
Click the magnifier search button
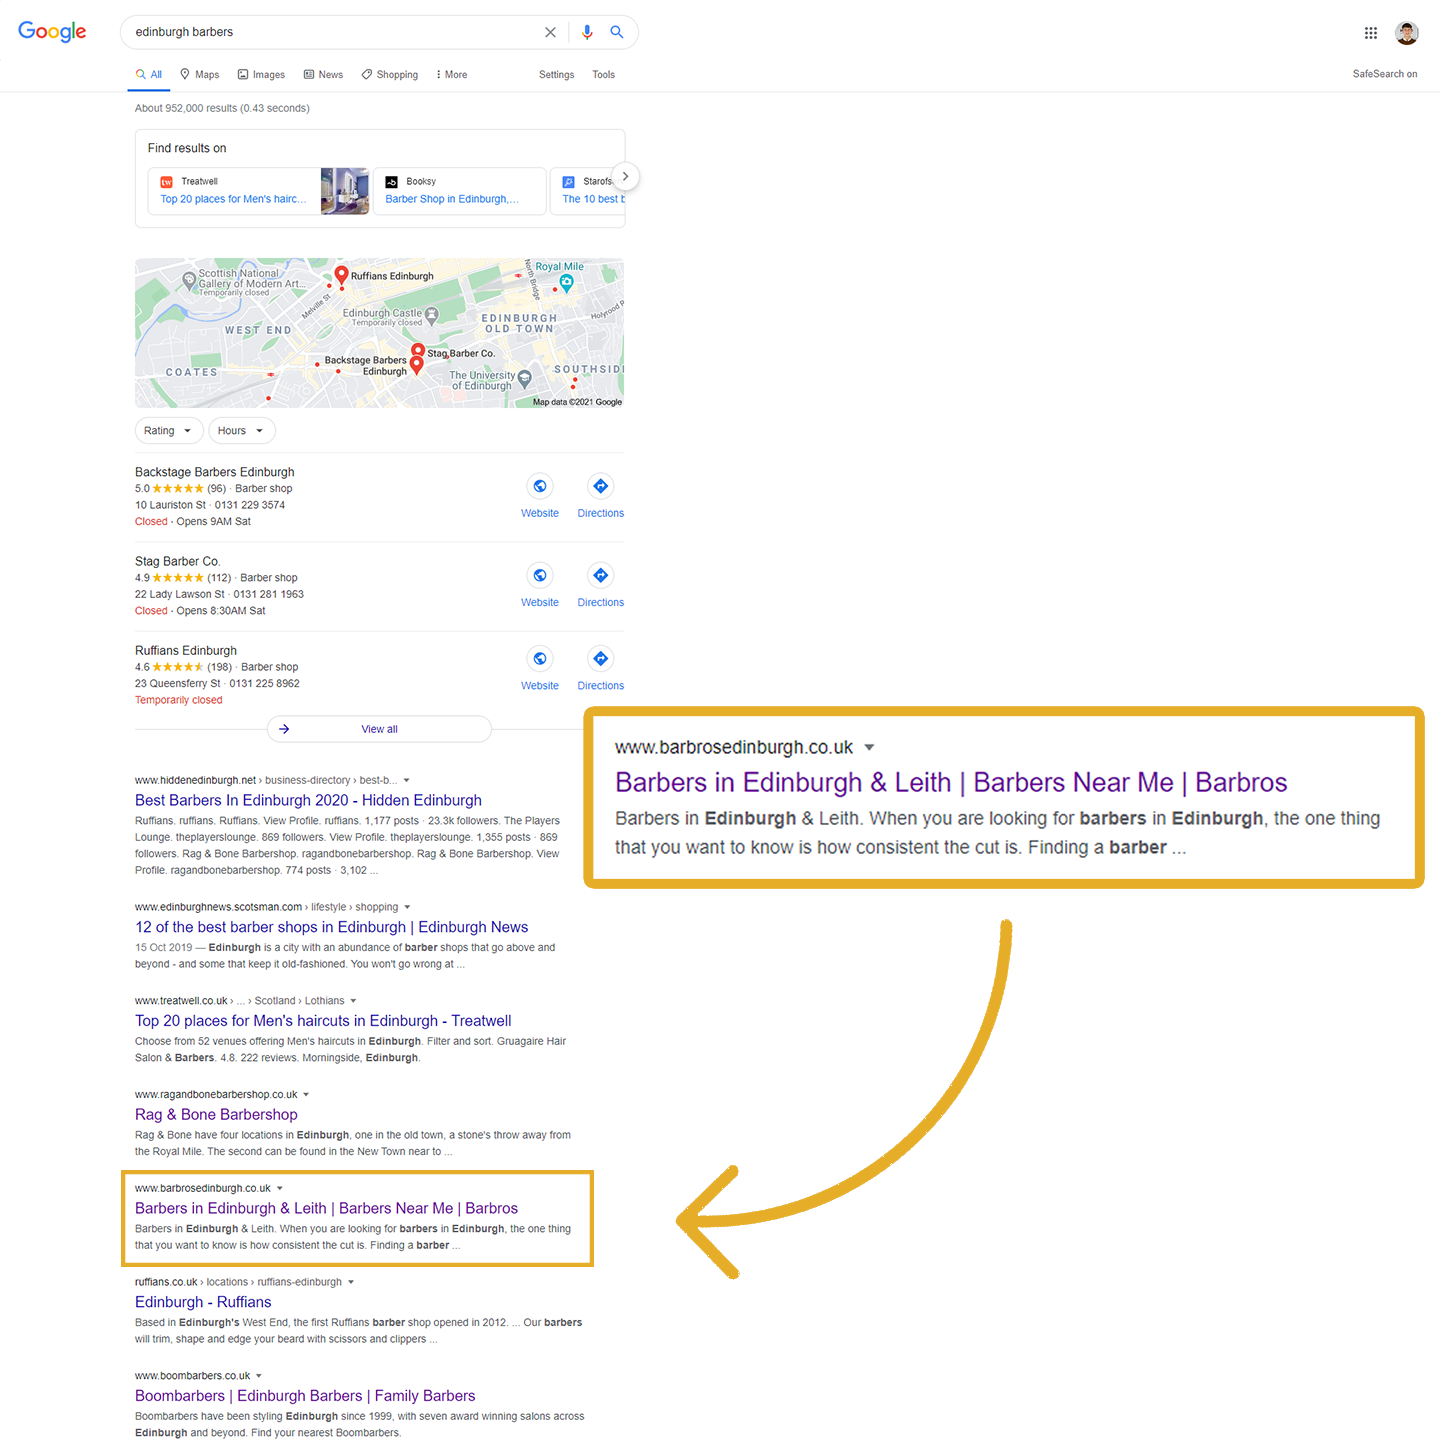[617, 32]
